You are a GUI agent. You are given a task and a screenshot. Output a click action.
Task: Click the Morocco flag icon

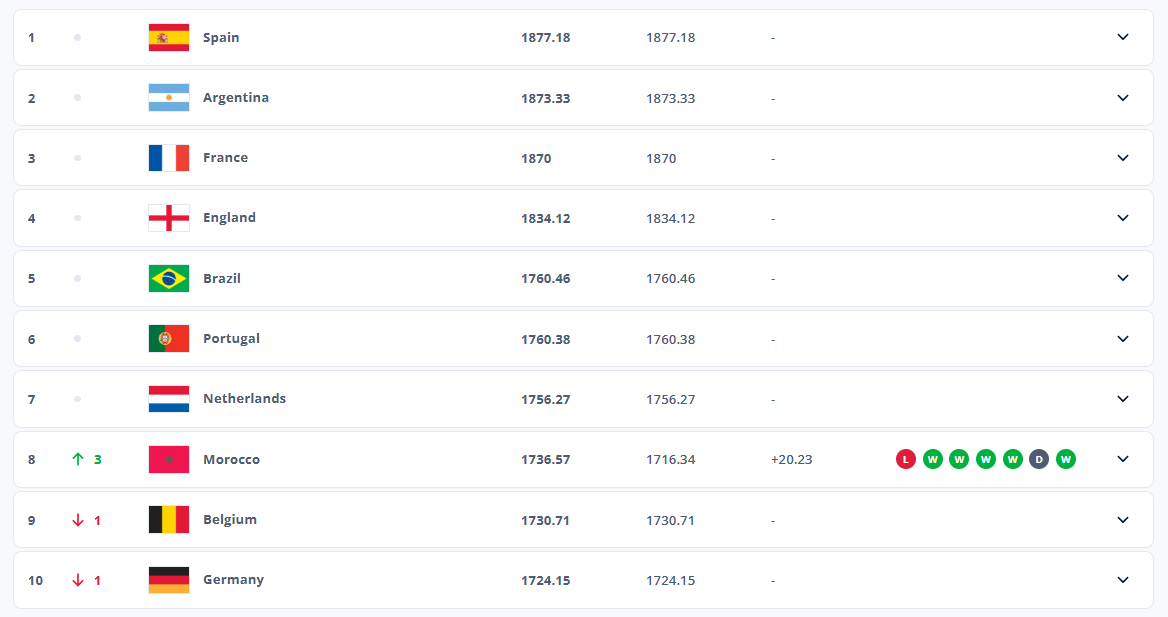[168, 460]
